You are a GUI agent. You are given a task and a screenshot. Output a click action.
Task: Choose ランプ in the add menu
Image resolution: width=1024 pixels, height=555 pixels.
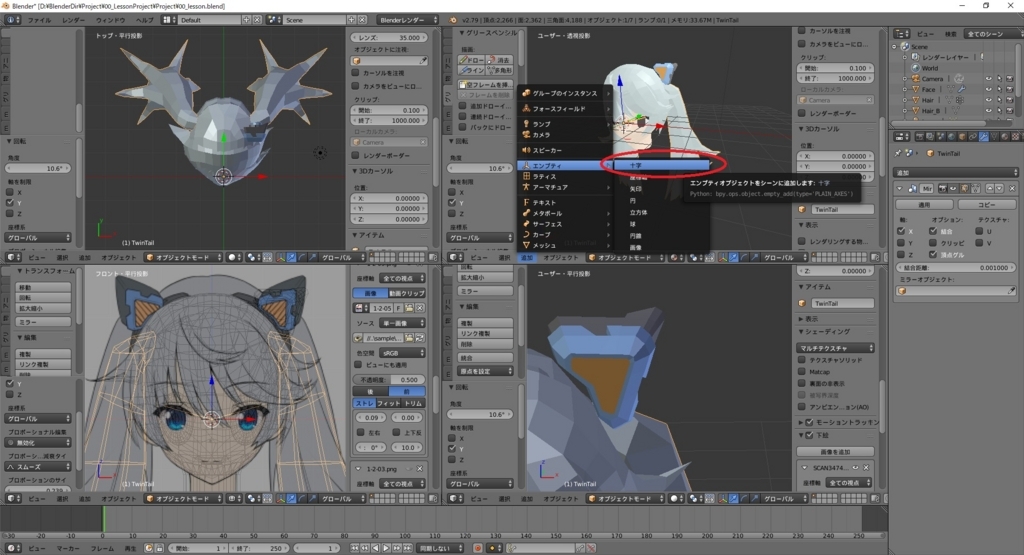coord(565,124)
